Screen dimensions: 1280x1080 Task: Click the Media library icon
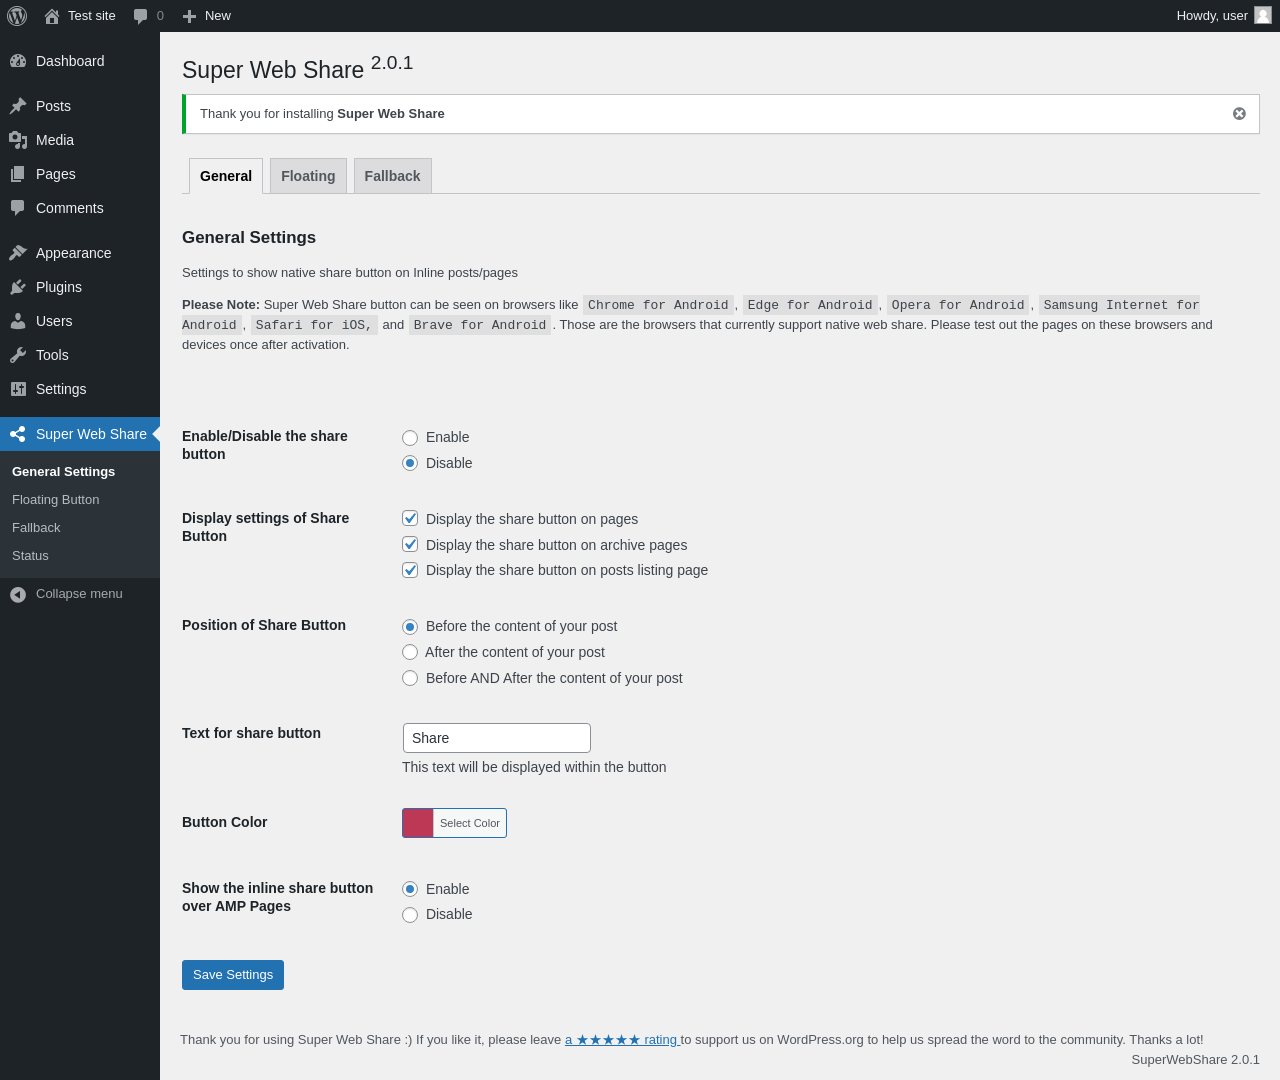(x=18, y=140)
